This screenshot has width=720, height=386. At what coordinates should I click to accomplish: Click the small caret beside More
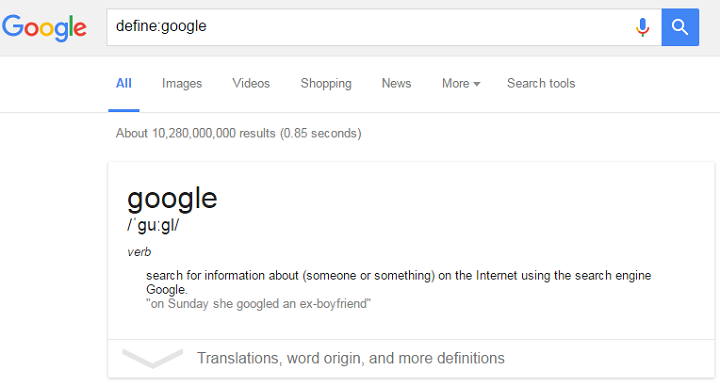[477, 84]
